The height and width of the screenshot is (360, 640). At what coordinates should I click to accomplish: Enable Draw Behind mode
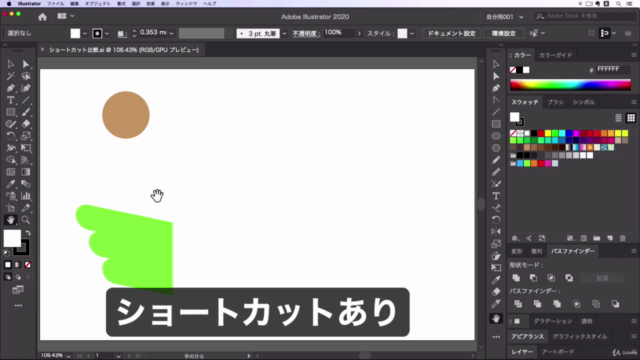click(x=18, y=277)
